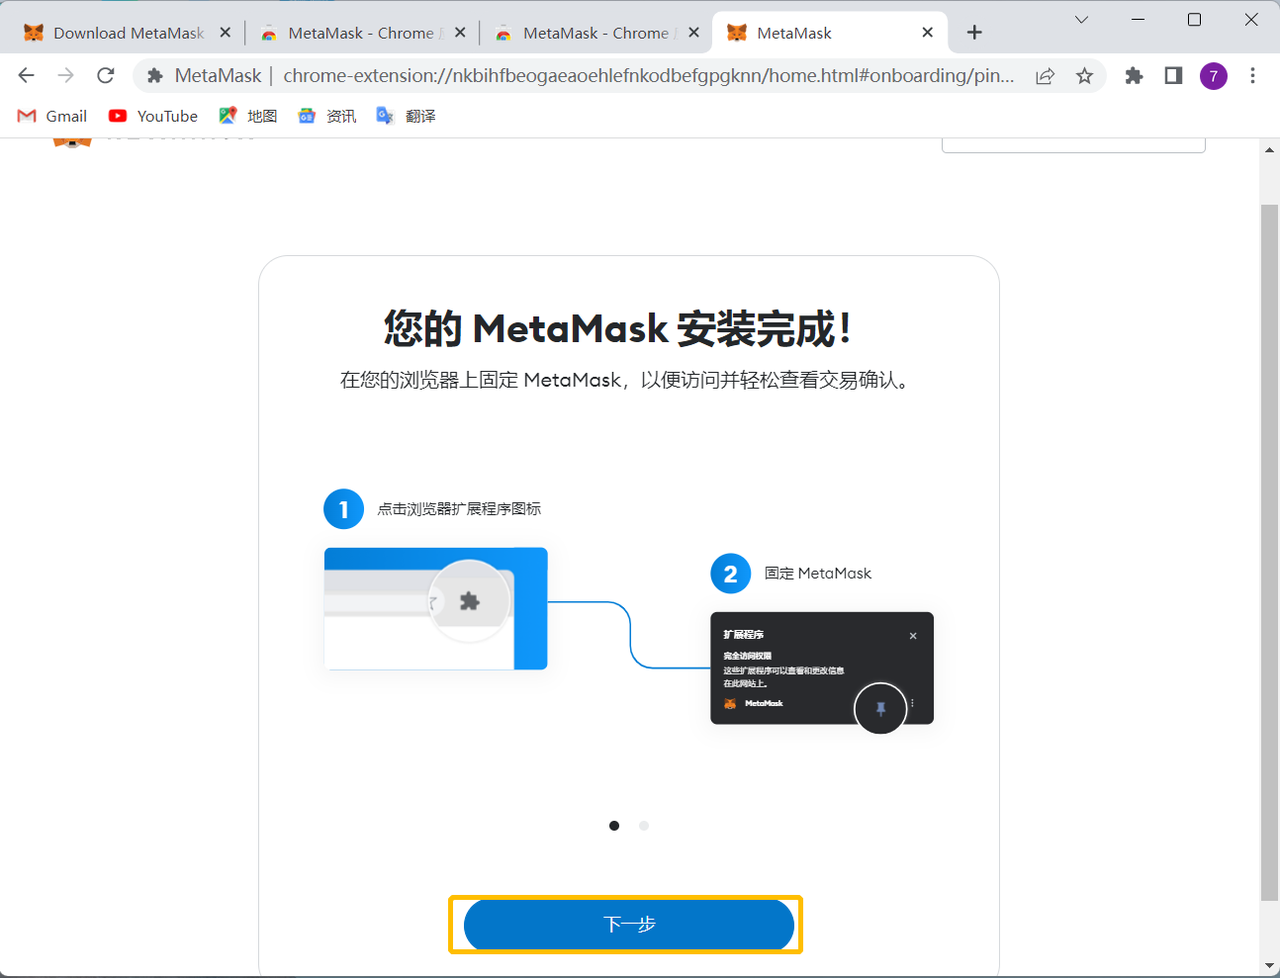This screenshot has width=1280, height=978.
Task: Close the Download MetaMask tab
Action: [225, 33]
